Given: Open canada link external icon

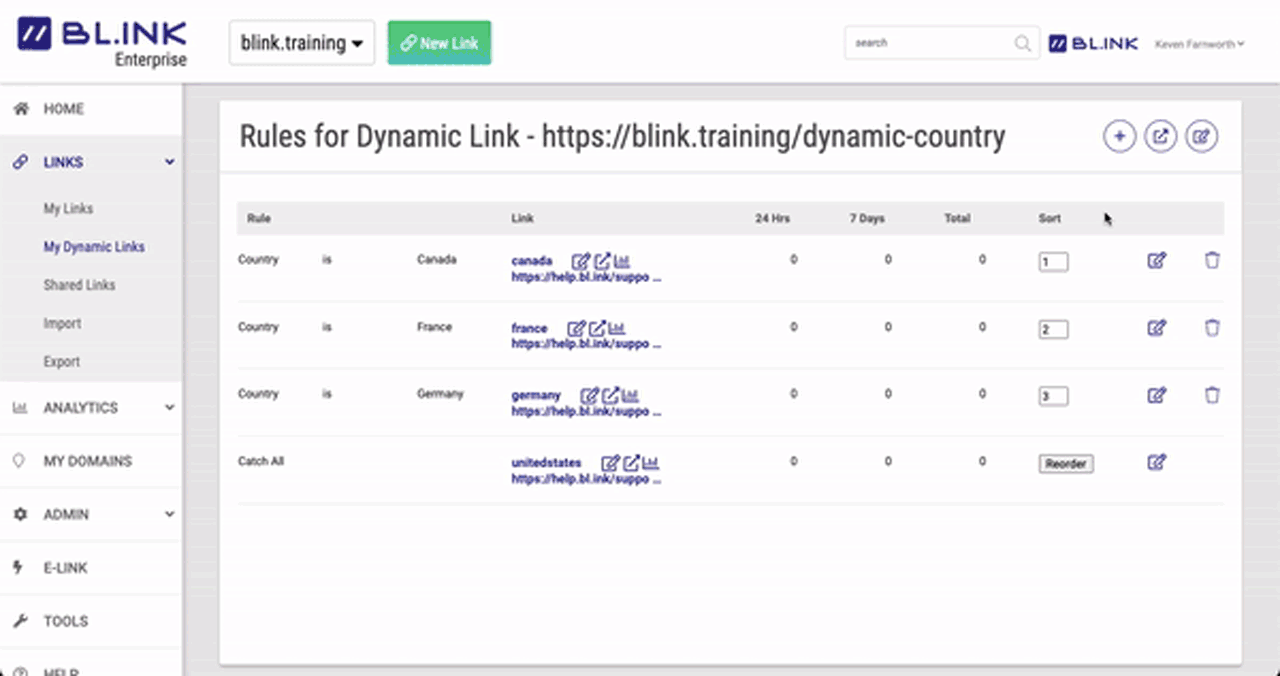Looking at the screenshot, I should [602, 261].
